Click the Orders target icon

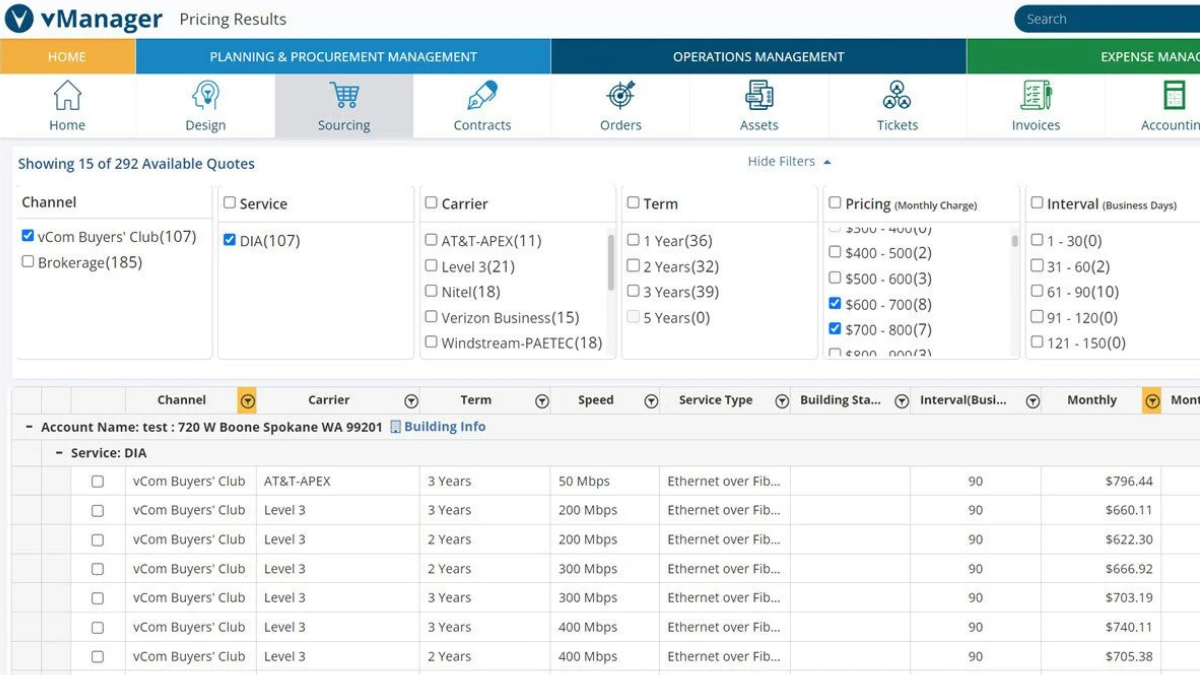click(620, 97)
